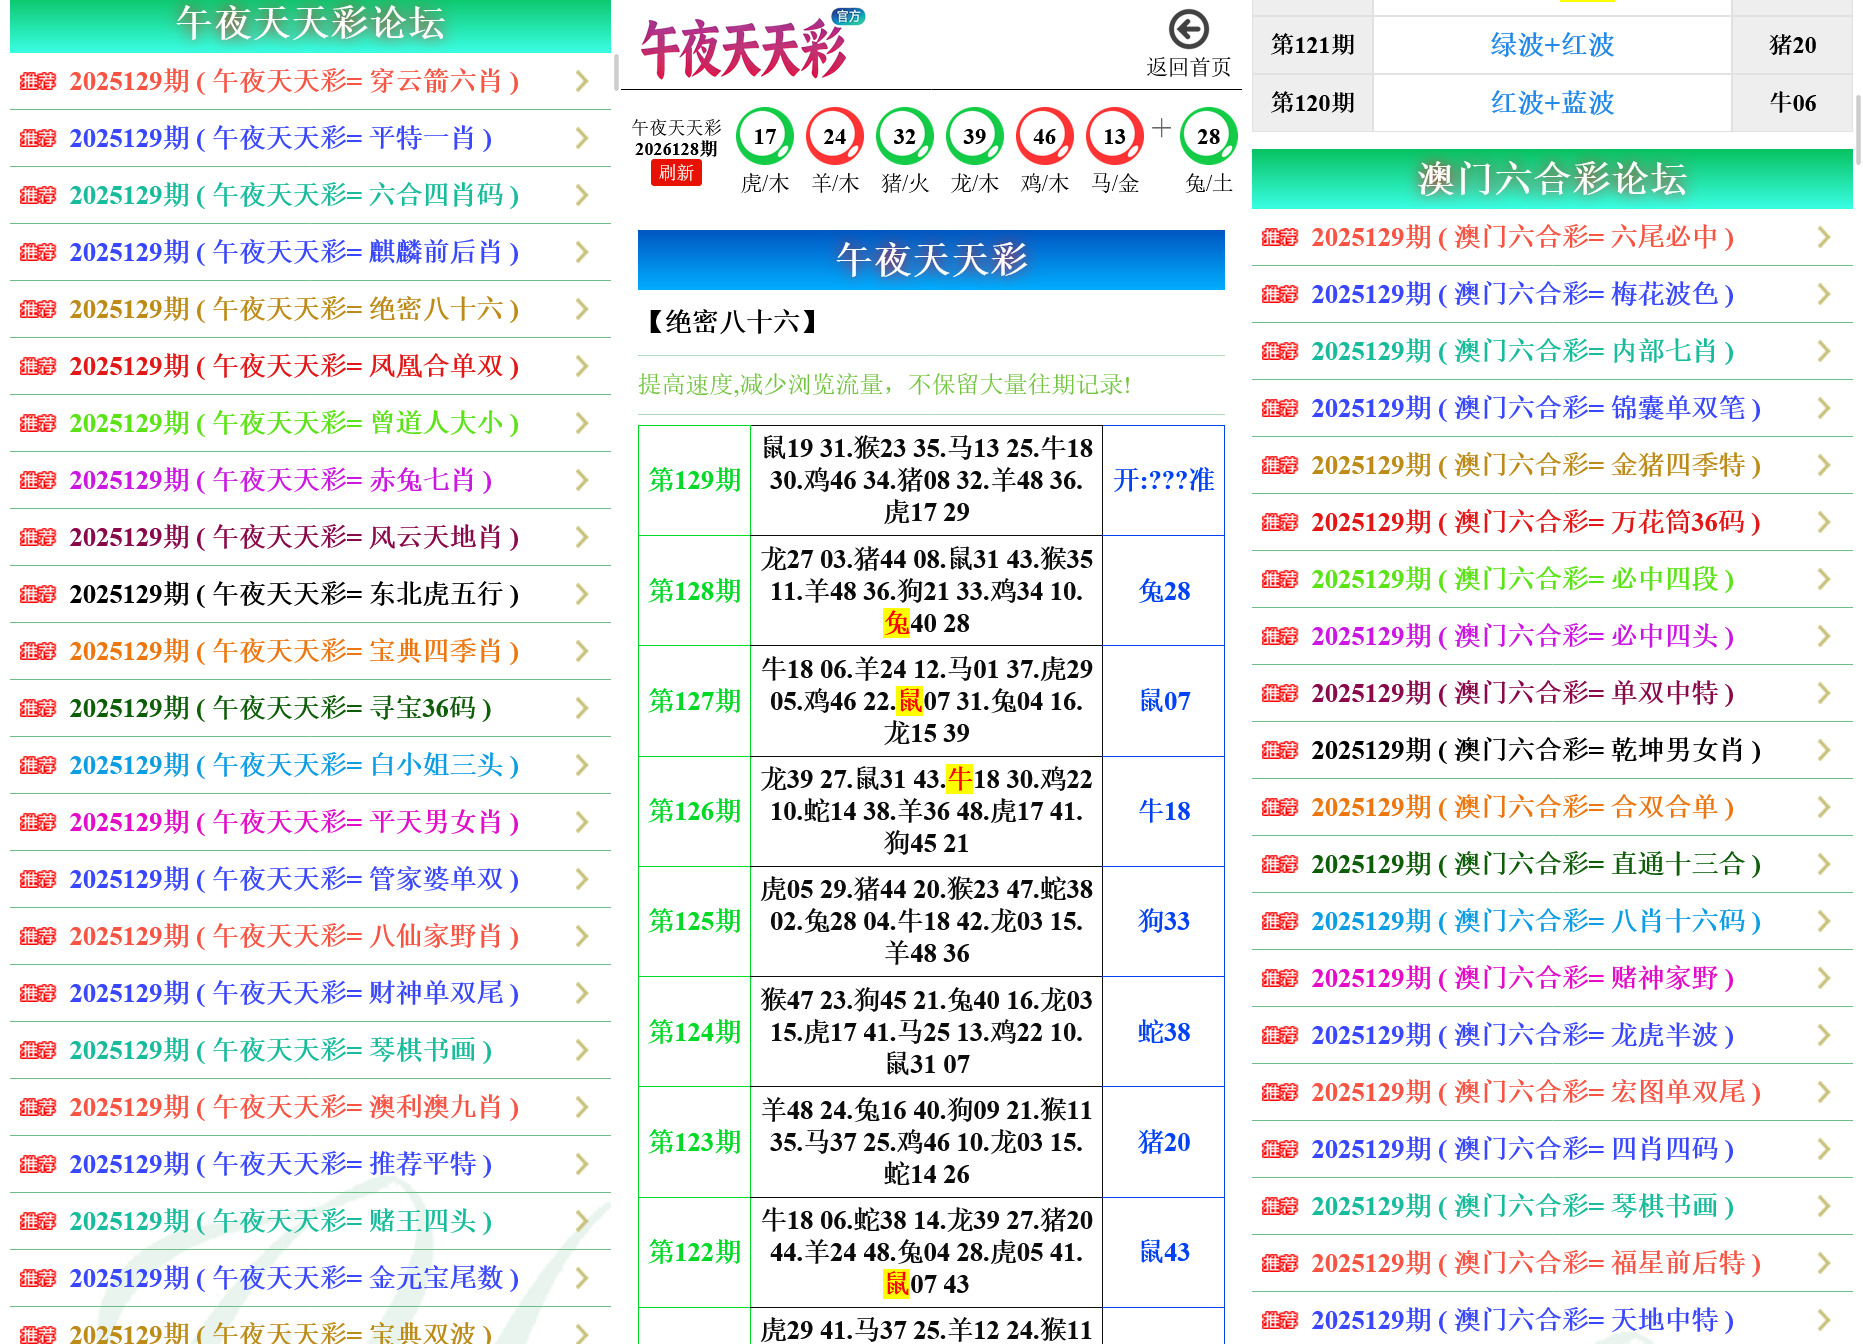The height and width of the screenshot is (1344, 1863).
Task: Click the 开:???准 result cell
Action: [1164, 480]
